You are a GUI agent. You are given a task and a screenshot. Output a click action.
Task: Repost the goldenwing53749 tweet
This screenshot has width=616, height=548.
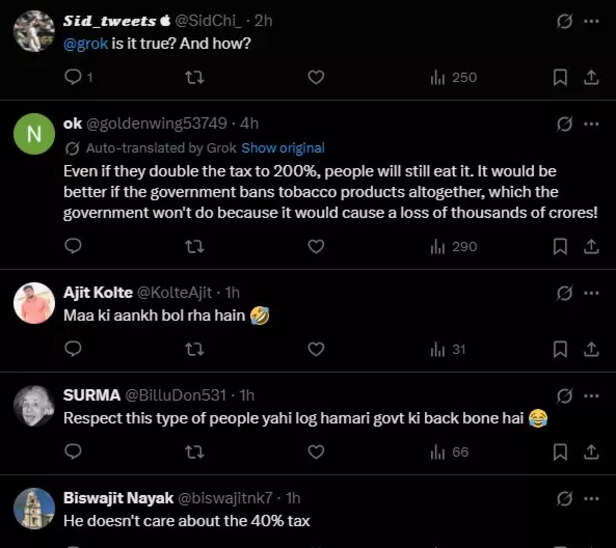click(196, 246)
